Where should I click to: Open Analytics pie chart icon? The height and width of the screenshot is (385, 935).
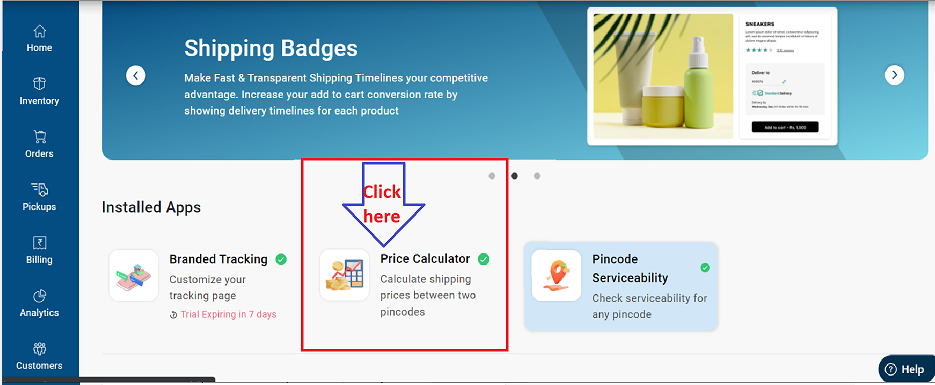click(39, 296)
